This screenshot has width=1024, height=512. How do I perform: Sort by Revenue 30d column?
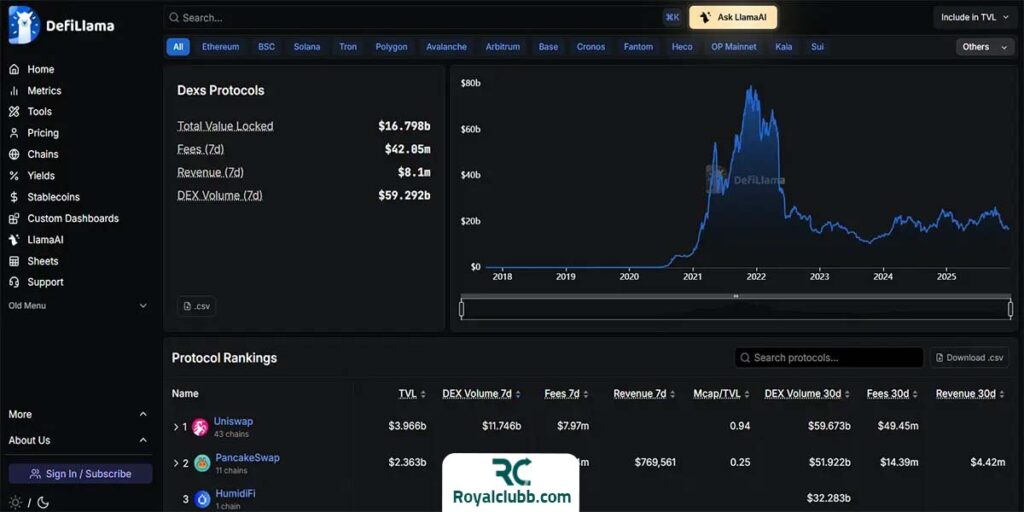point(971,394)
